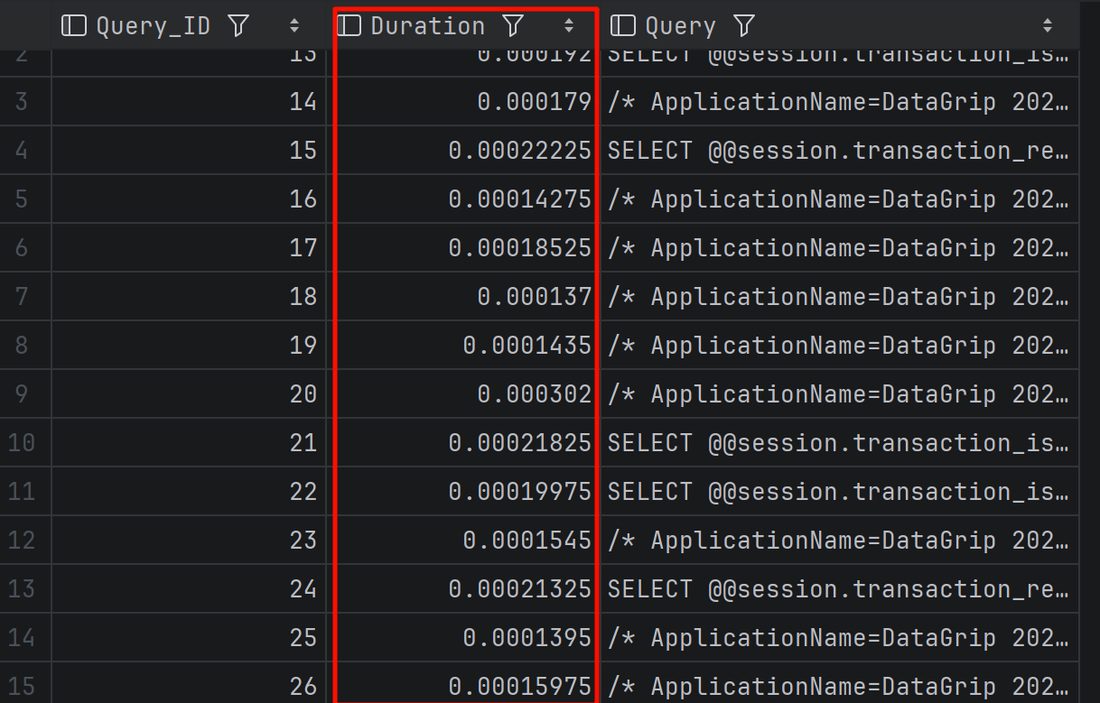Click the column icon next to Query_ID

pyautogui.click(x=74, y=26)
